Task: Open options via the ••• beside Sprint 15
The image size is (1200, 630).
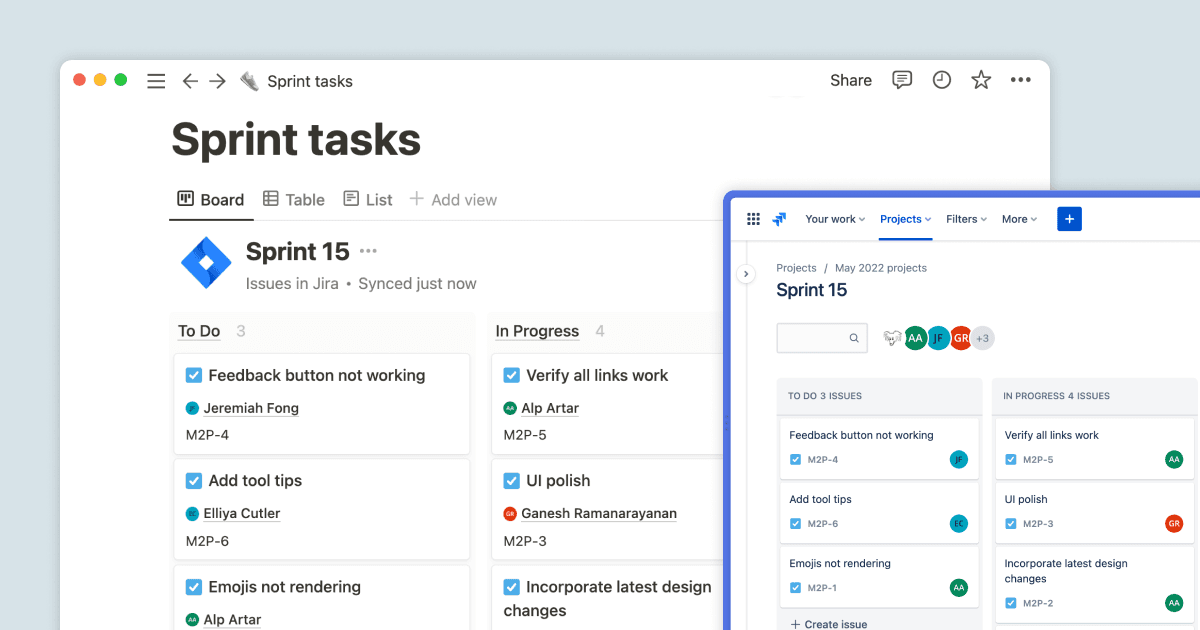Action: point(369,251)
